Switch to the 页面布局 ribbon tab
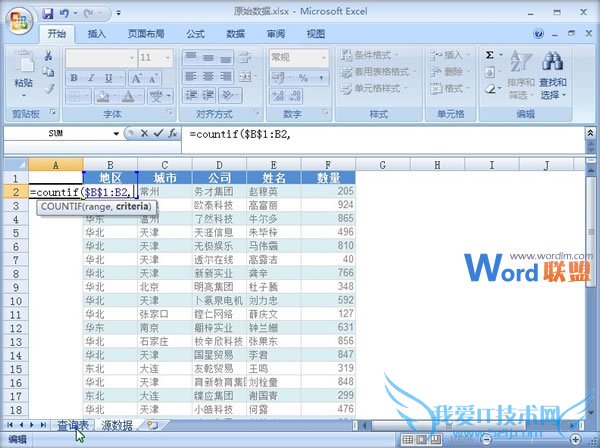The width and height of the screenshot is (600, 448). [x=146, y=34]
